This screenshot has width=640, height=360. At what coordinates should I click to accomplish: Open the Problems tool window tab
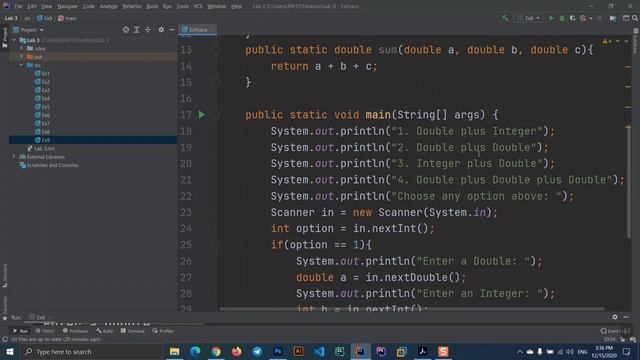[x=75, y=331]
